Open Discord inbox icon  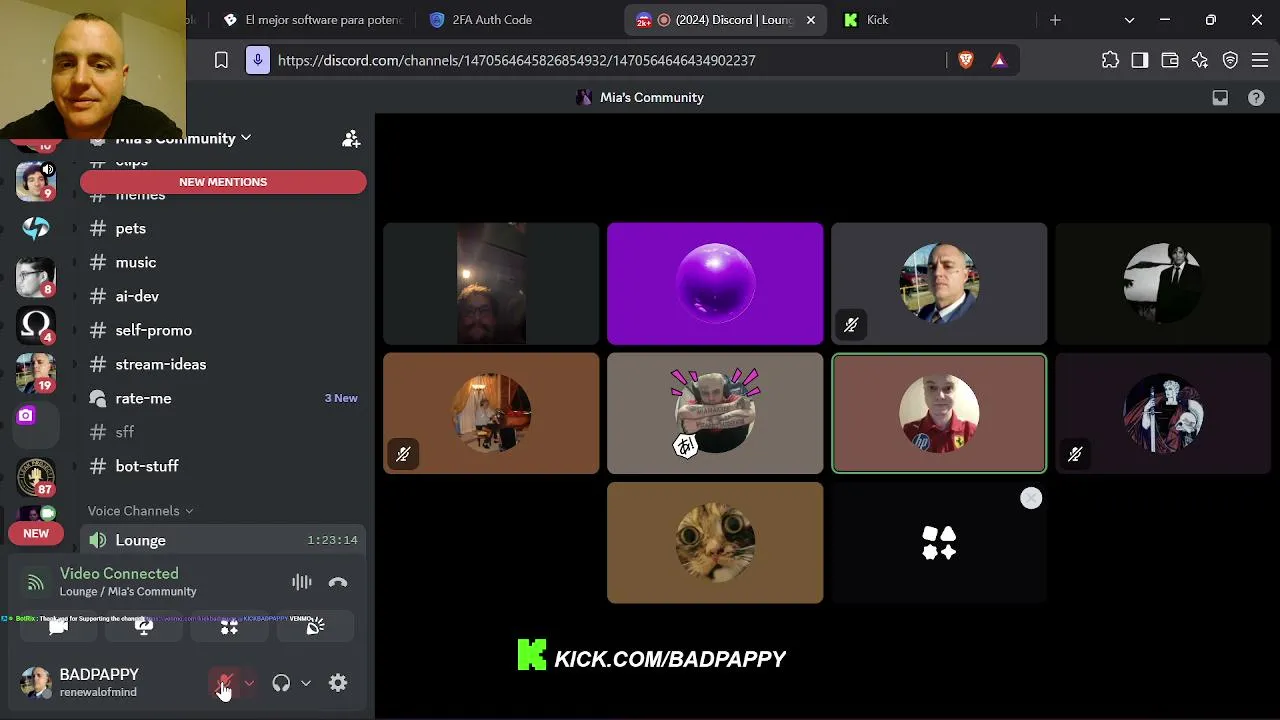1220,98
